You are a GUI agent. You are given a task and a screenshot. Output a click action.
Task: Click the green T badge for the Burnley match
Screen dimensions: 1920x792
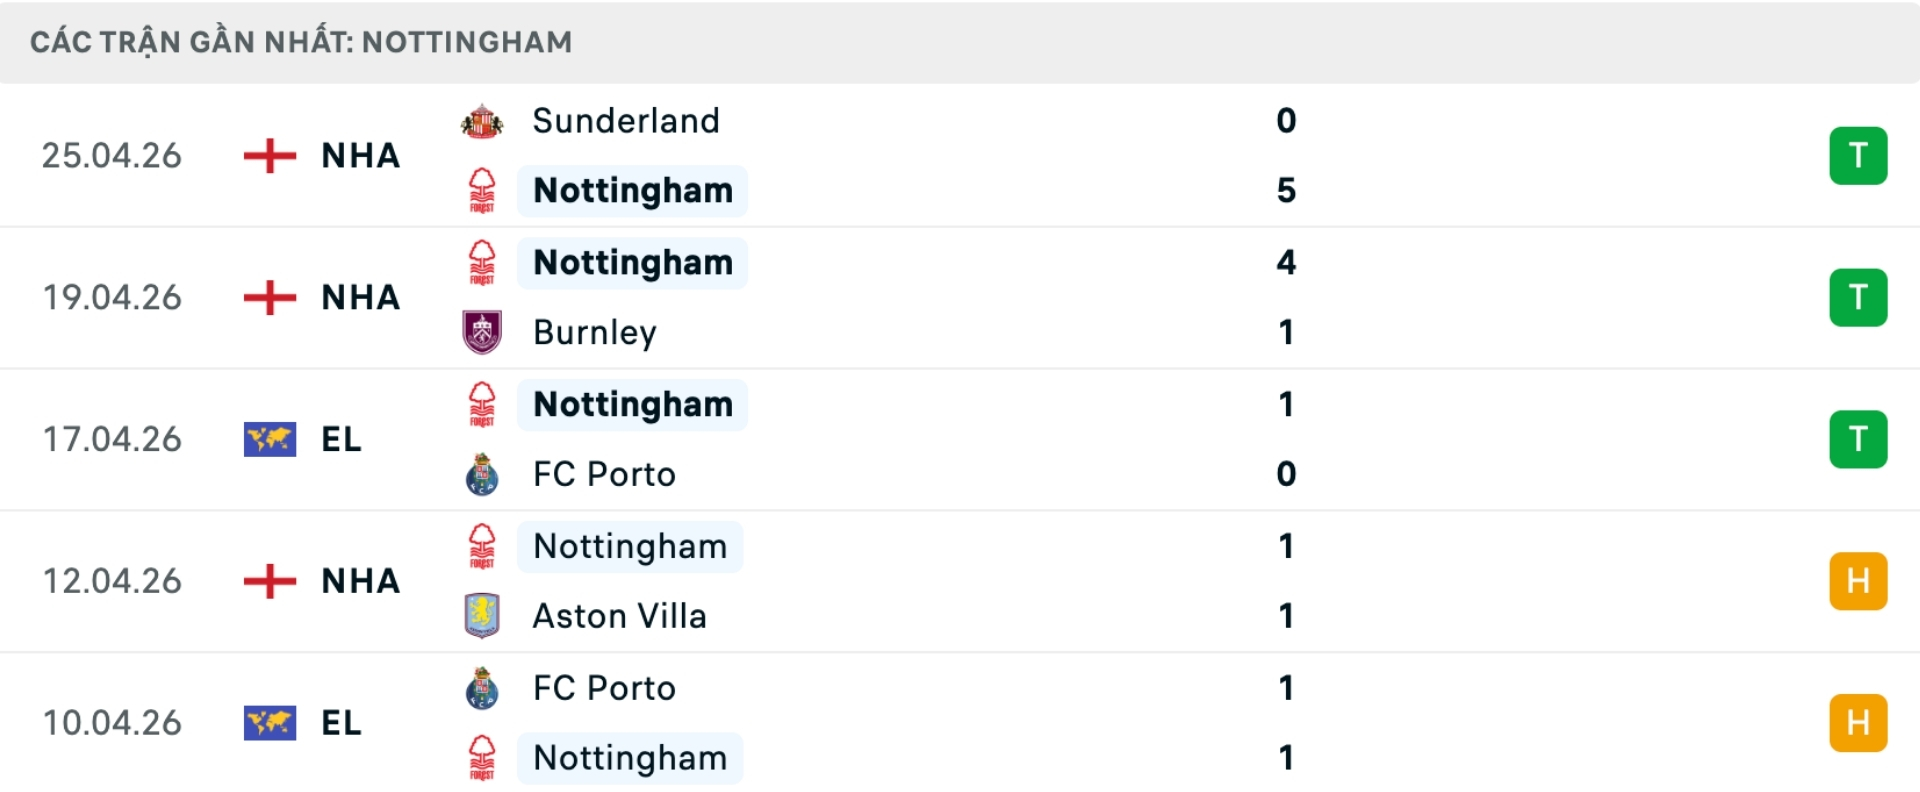pyautogui.click(x=1858, y=298)
